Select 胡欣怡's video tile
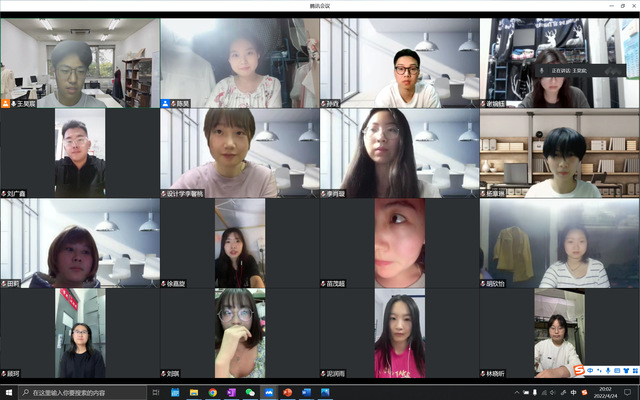 [x=559, y=242]
